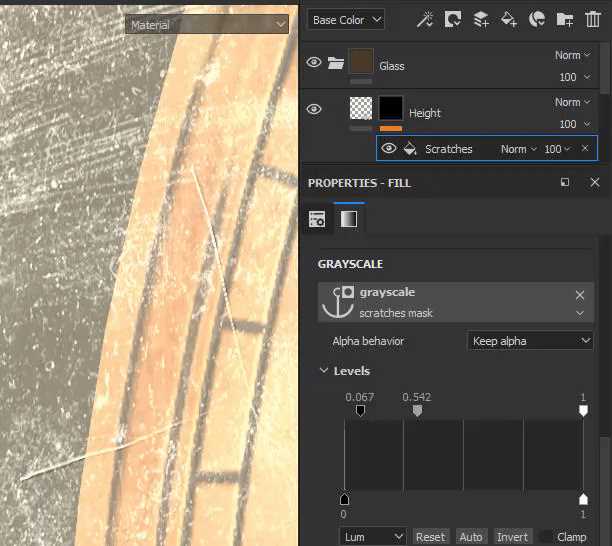This screenshot has height=546, width=612.
Task: Add a new paint layer
Action: click(481, 19)
